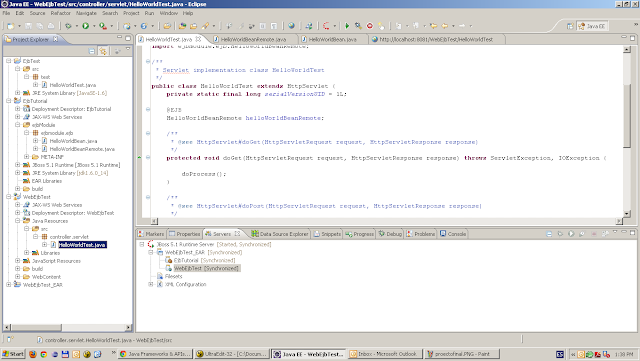This screenshot has width=640, height=361.
Task: Expand XML Configuration node in Servers
Action: point(151,284)
